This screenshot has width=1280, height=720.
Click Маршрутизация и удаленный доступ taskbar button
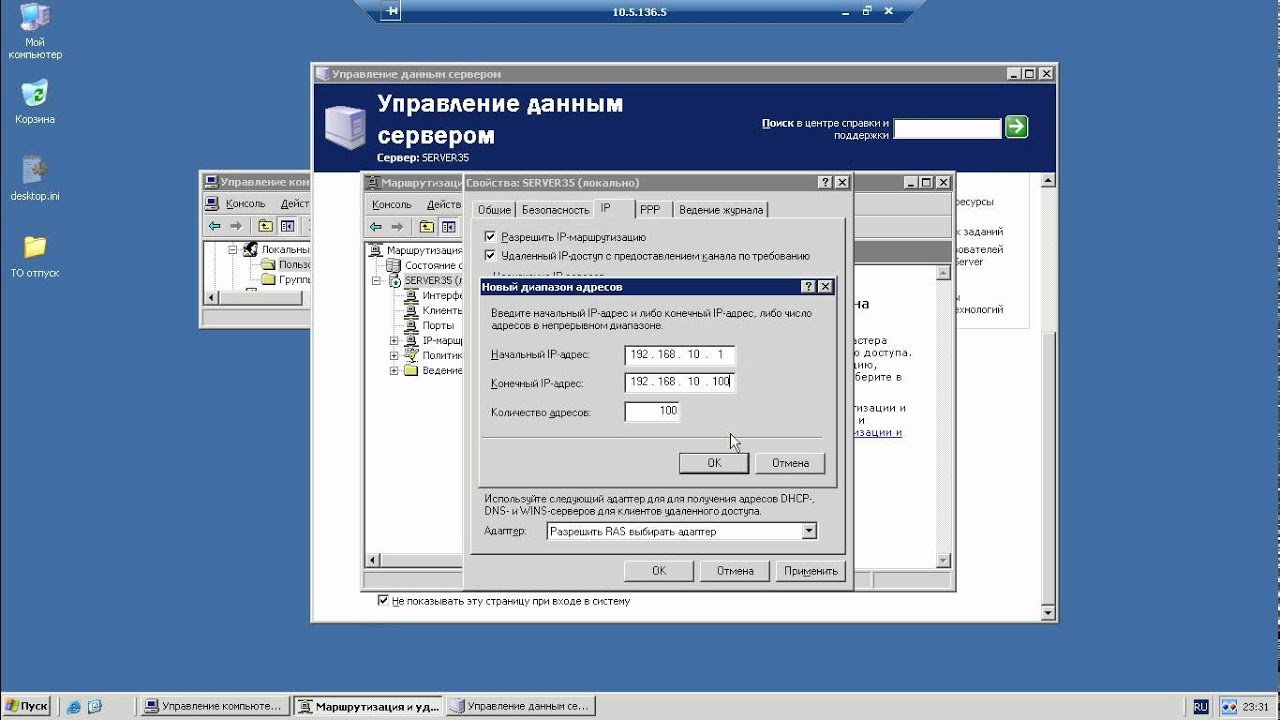367,706
